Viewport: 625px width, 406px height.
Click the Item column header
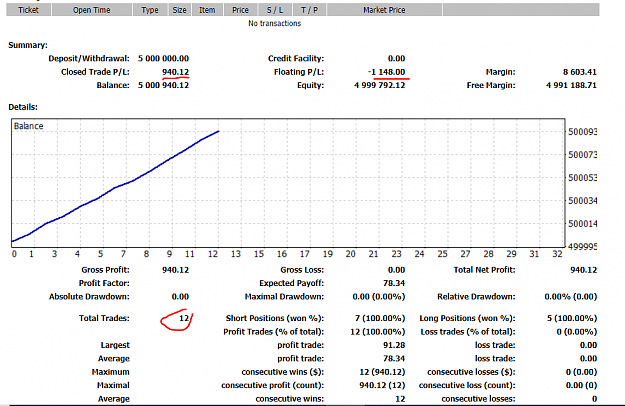(x=207, y=10)
